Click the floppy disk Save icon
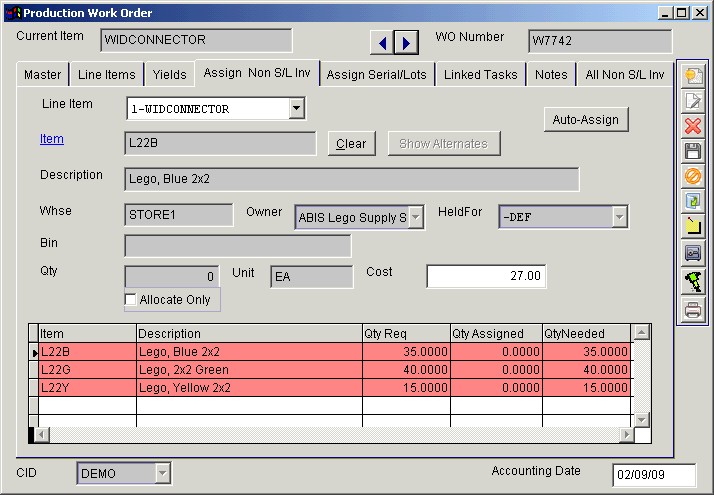714x495 pixels. click(x=692, y=151)
